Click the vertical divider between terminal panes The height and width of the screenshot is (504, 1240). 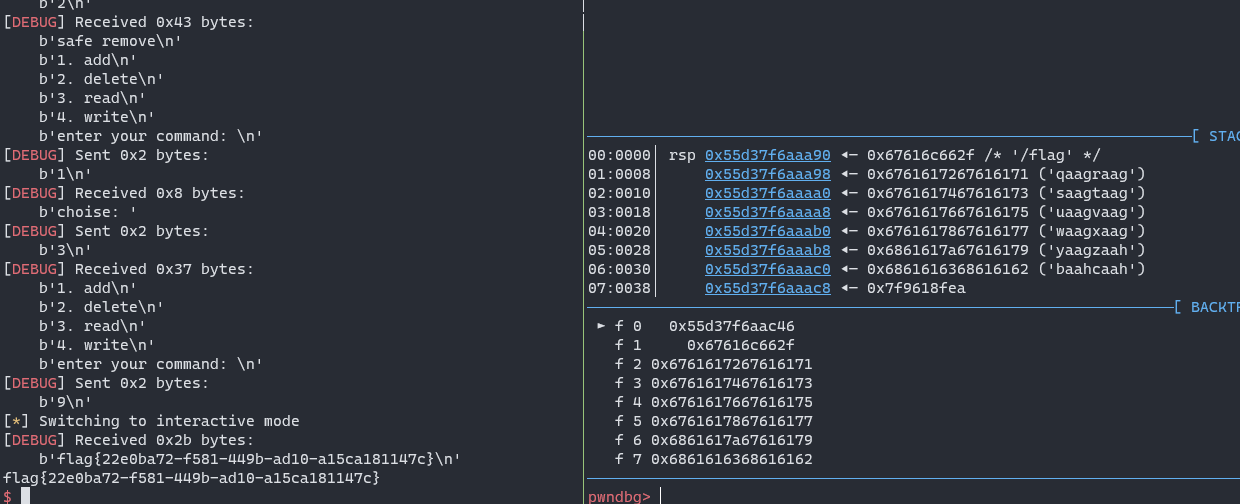click(x=583, y=250)
